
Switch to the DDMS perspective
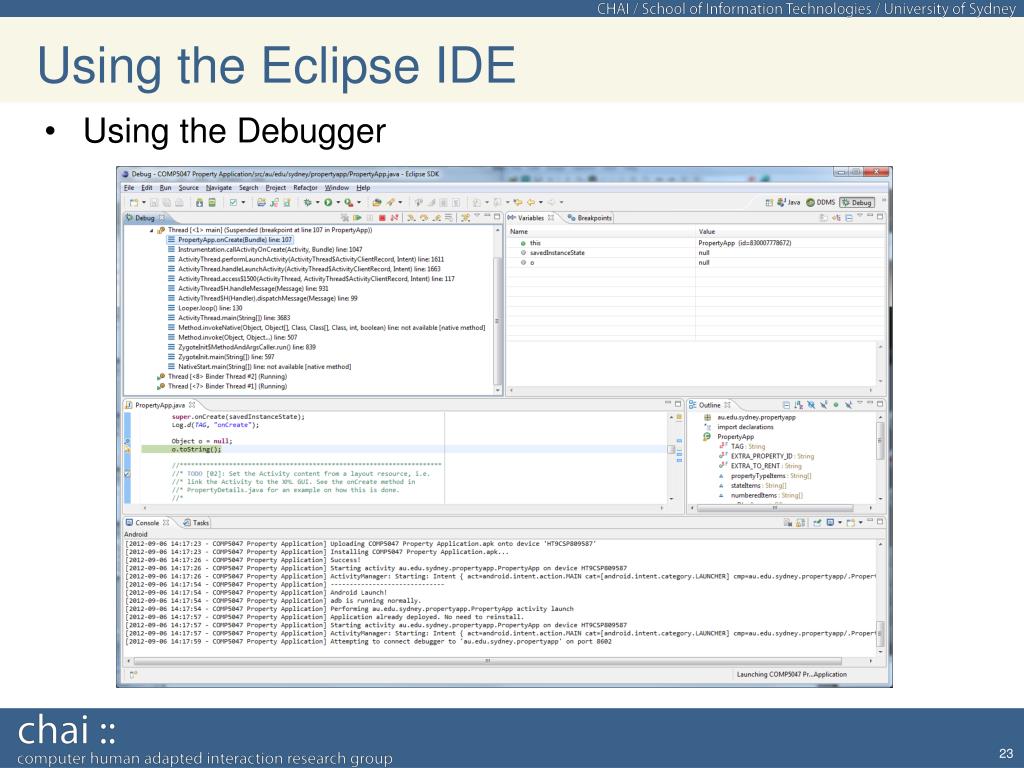click(821, 202)
